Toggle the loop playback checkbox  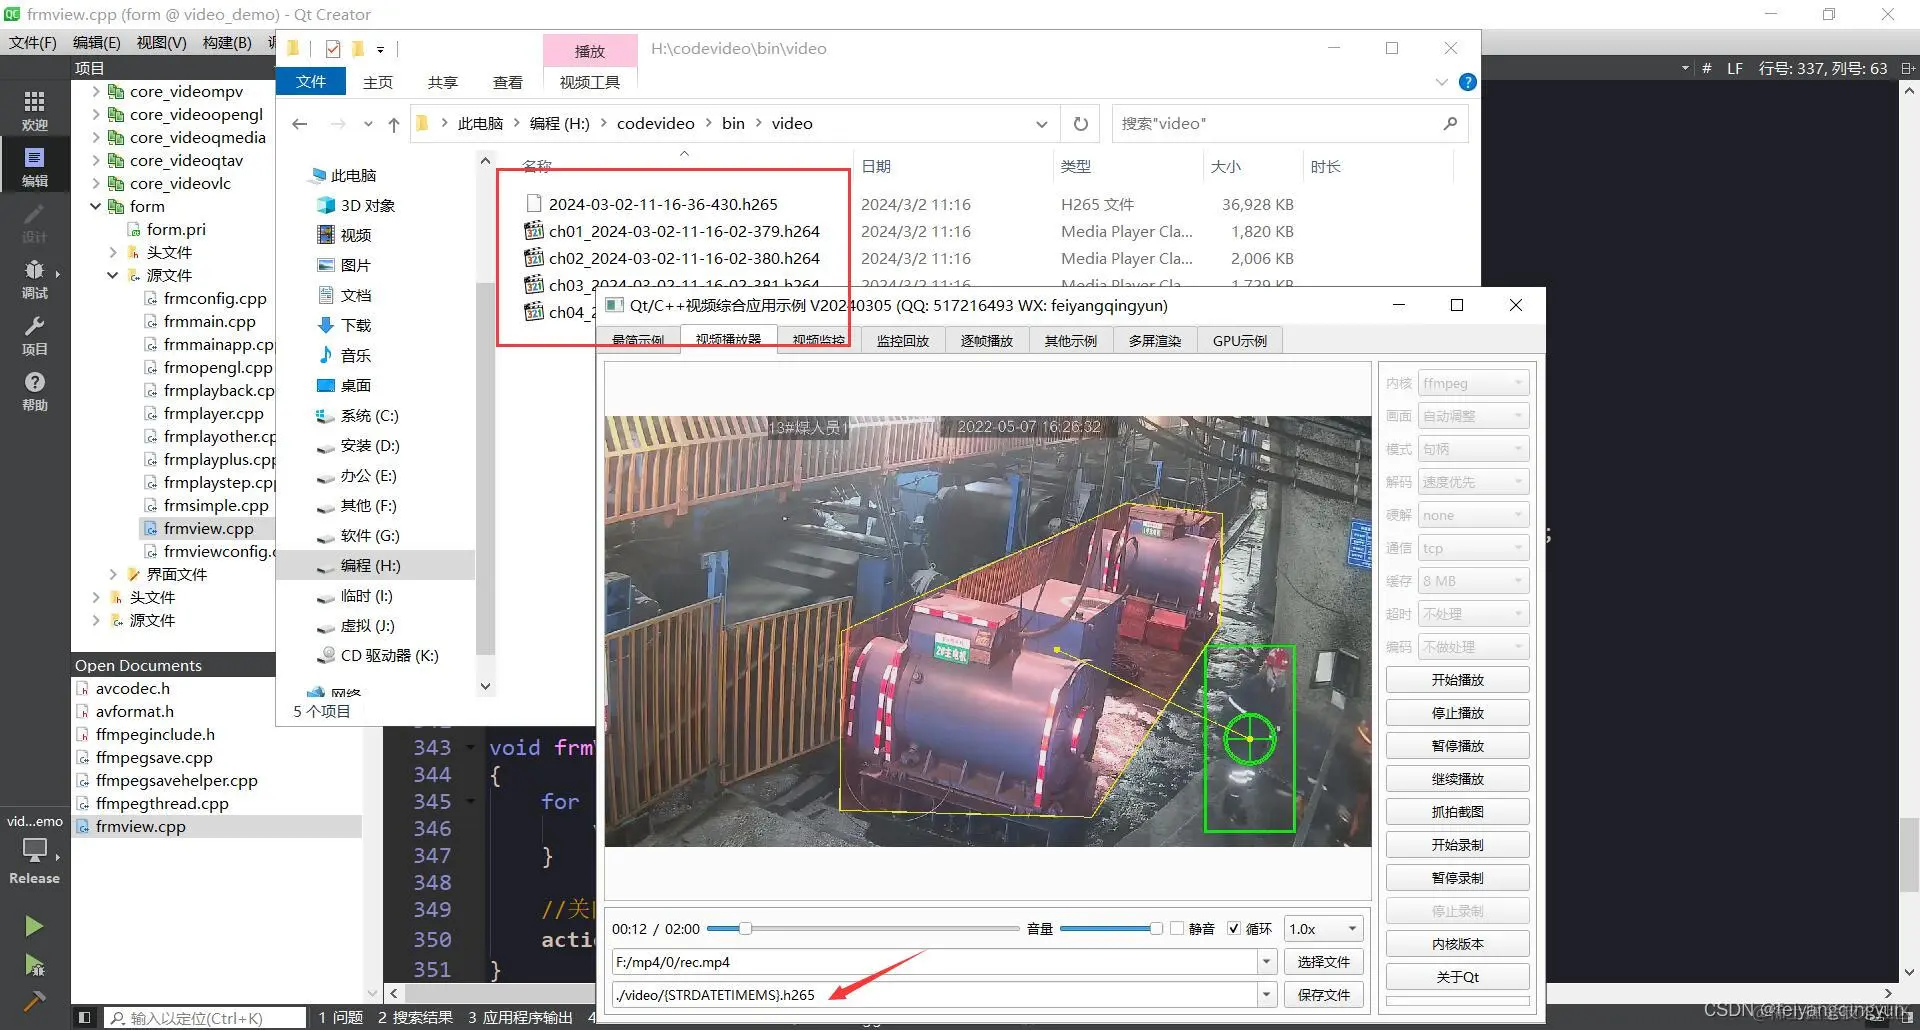[x=1234, y=929]
